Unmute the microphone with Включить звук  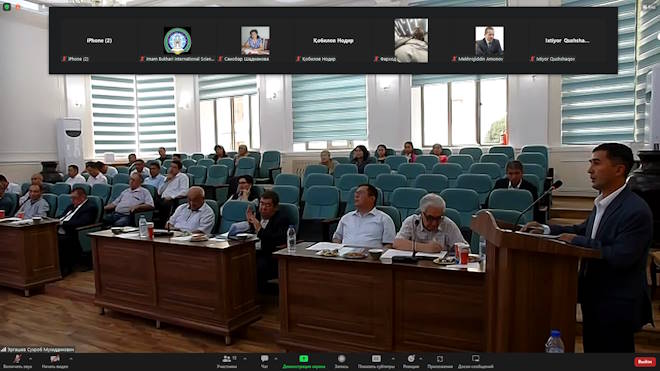coord(17,361)
